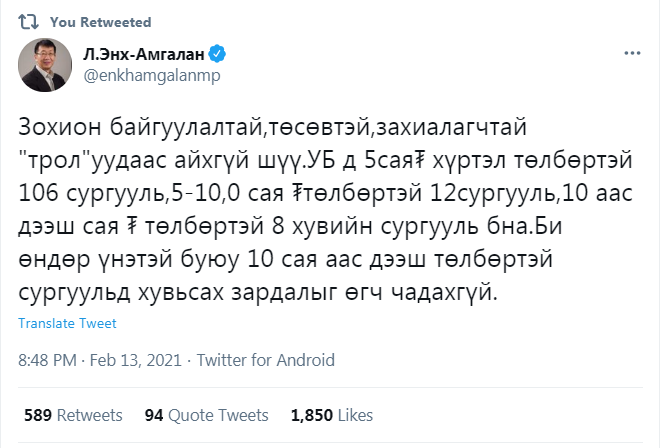
Task: Click the 589 retweet count number
Action: 38,415
